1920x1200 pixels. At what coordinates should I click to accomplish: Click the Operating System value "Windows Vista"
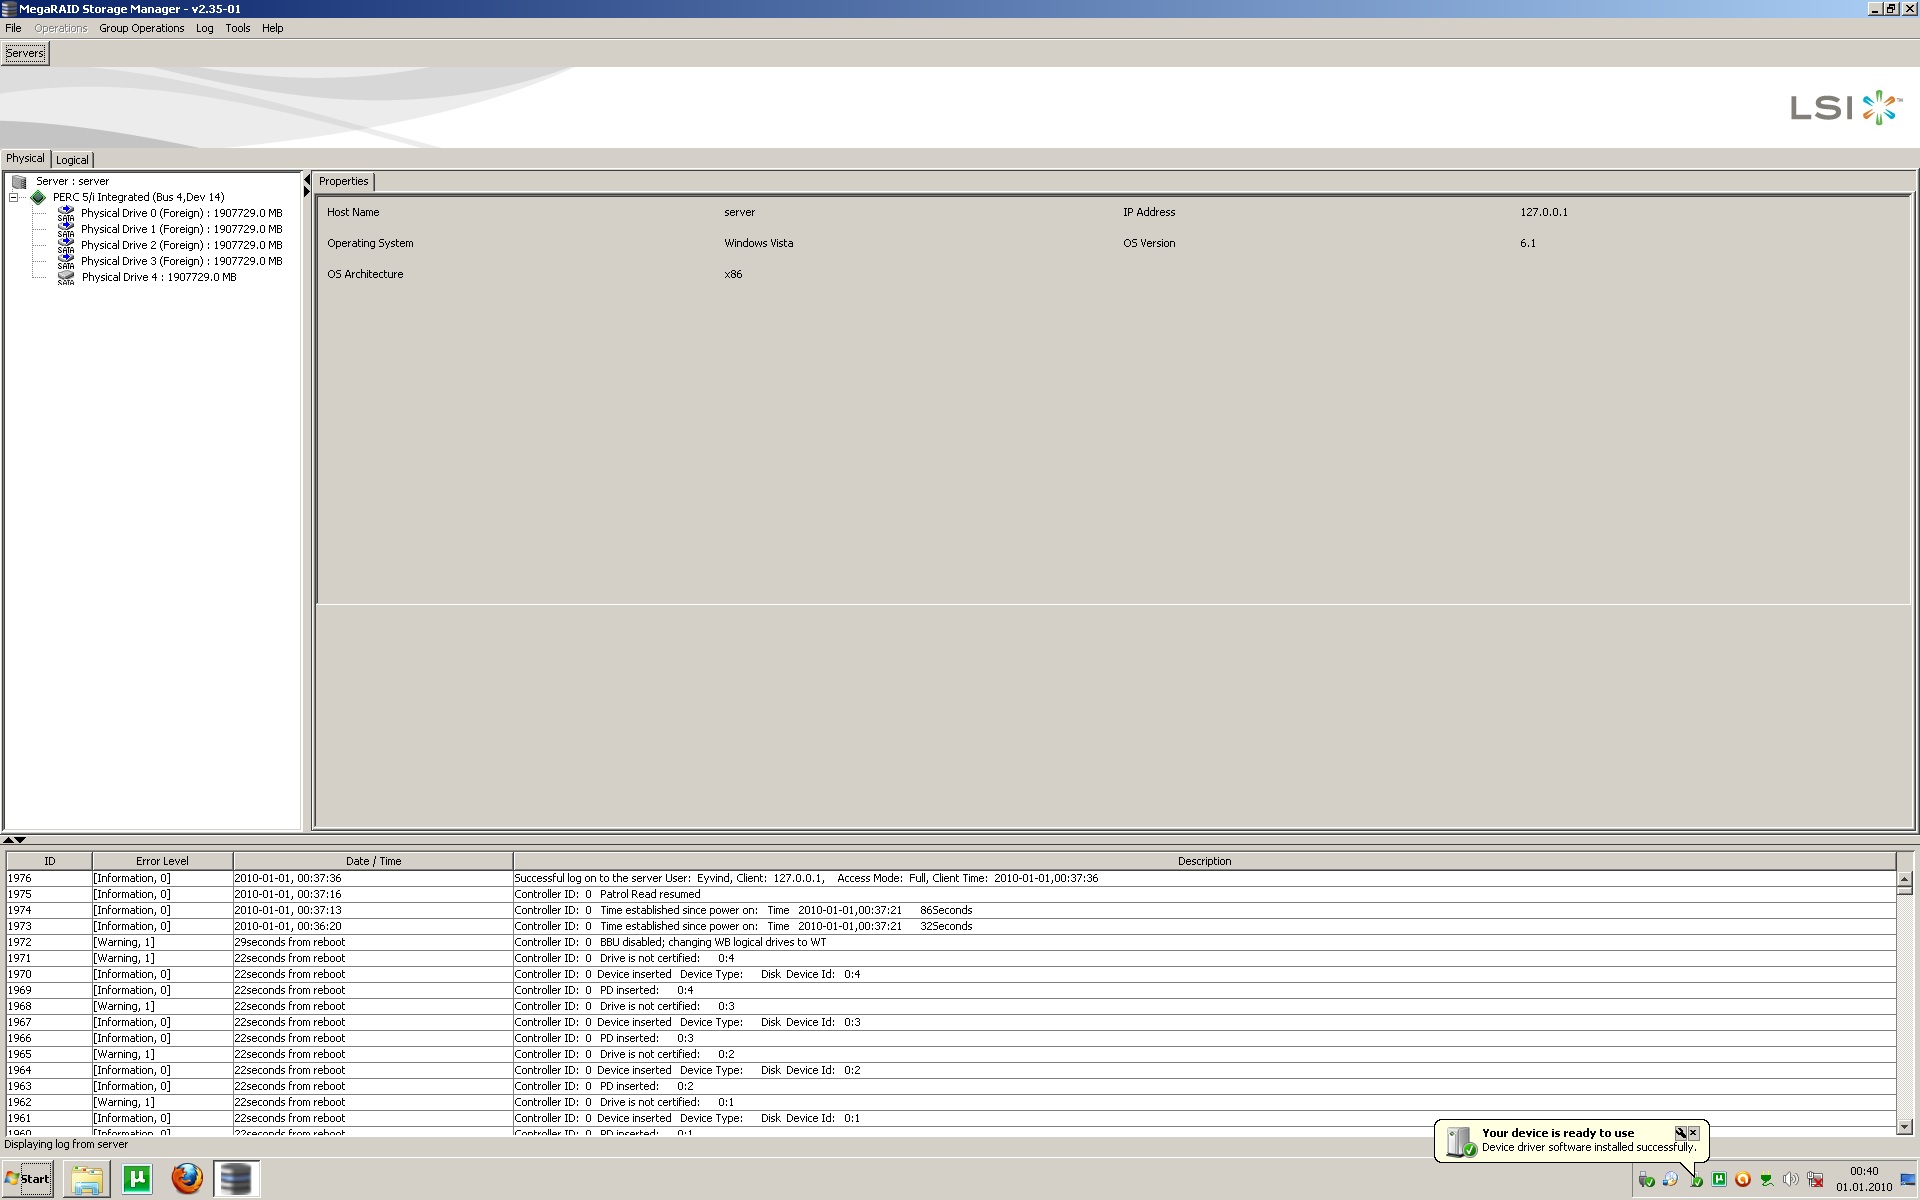(759, 244)
